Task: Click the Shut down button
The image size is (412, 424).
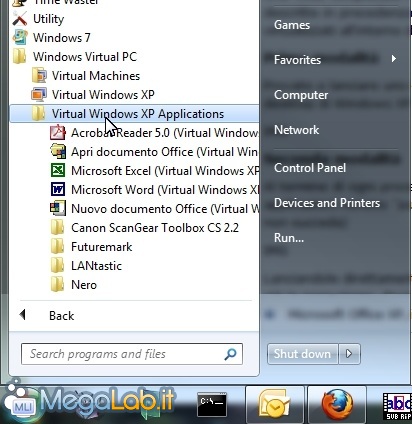Action: (x=303, y=354)
